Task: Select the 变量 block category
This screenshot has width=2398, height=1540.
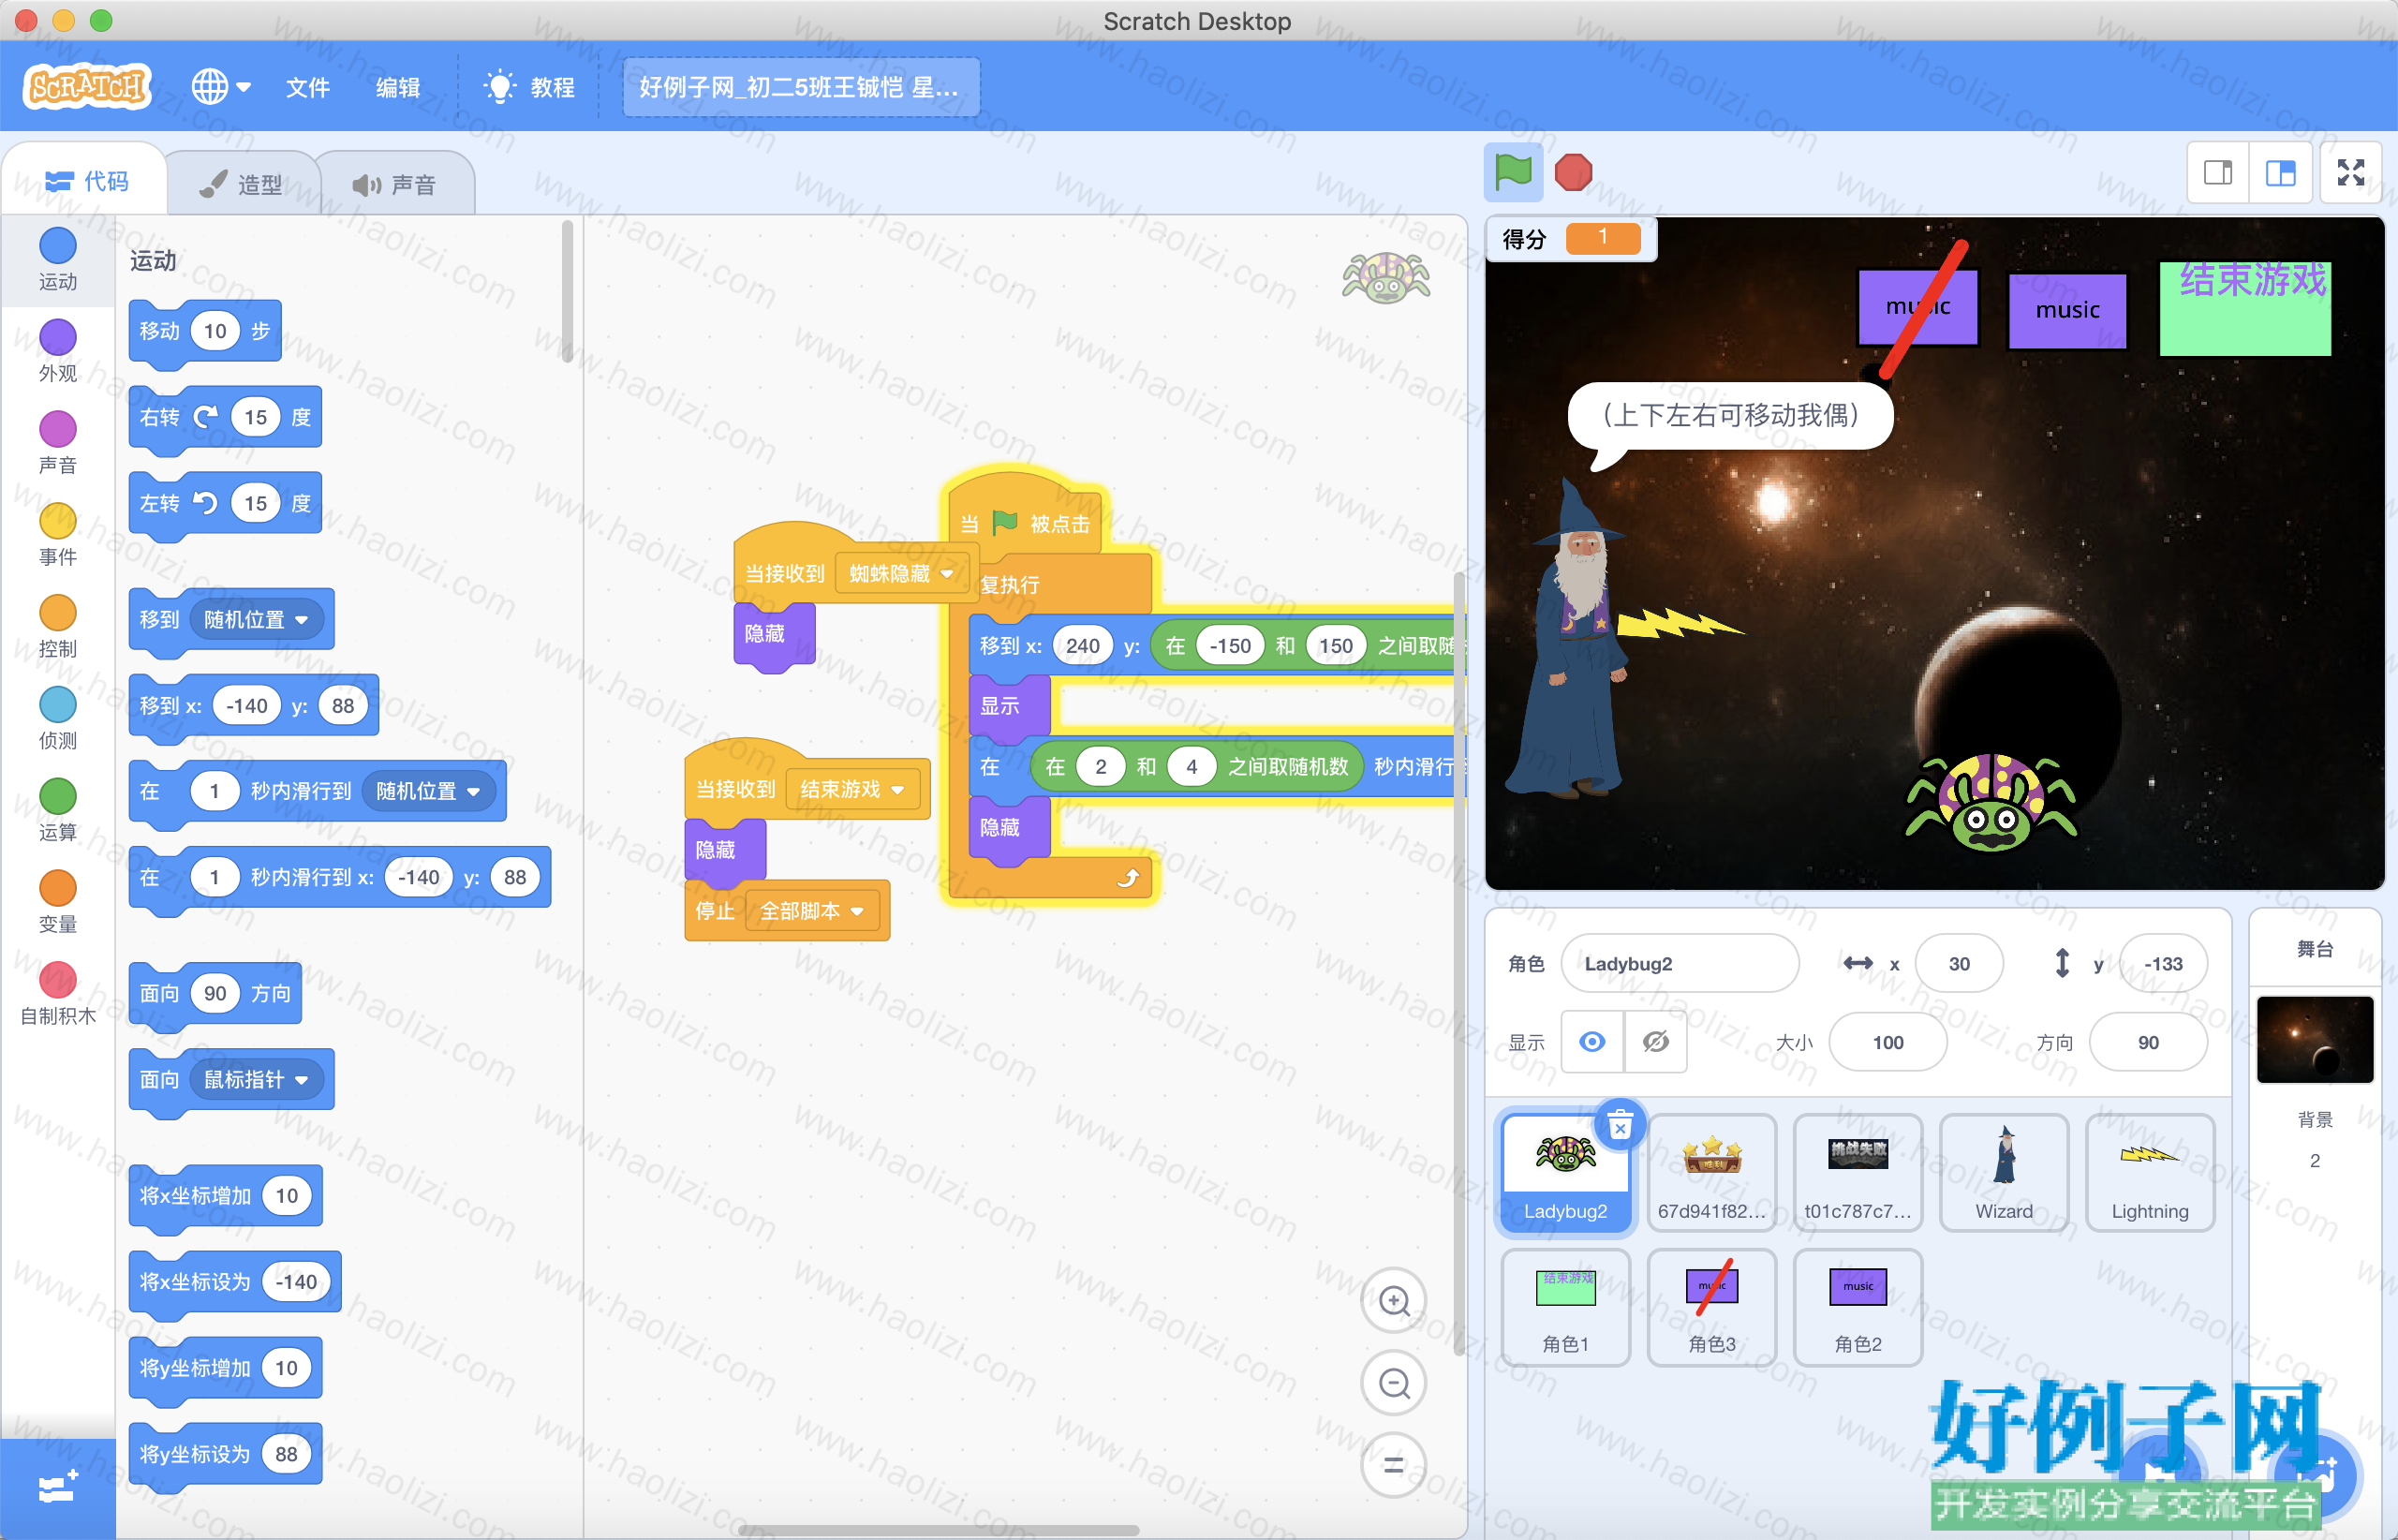Action: [58, 903]
